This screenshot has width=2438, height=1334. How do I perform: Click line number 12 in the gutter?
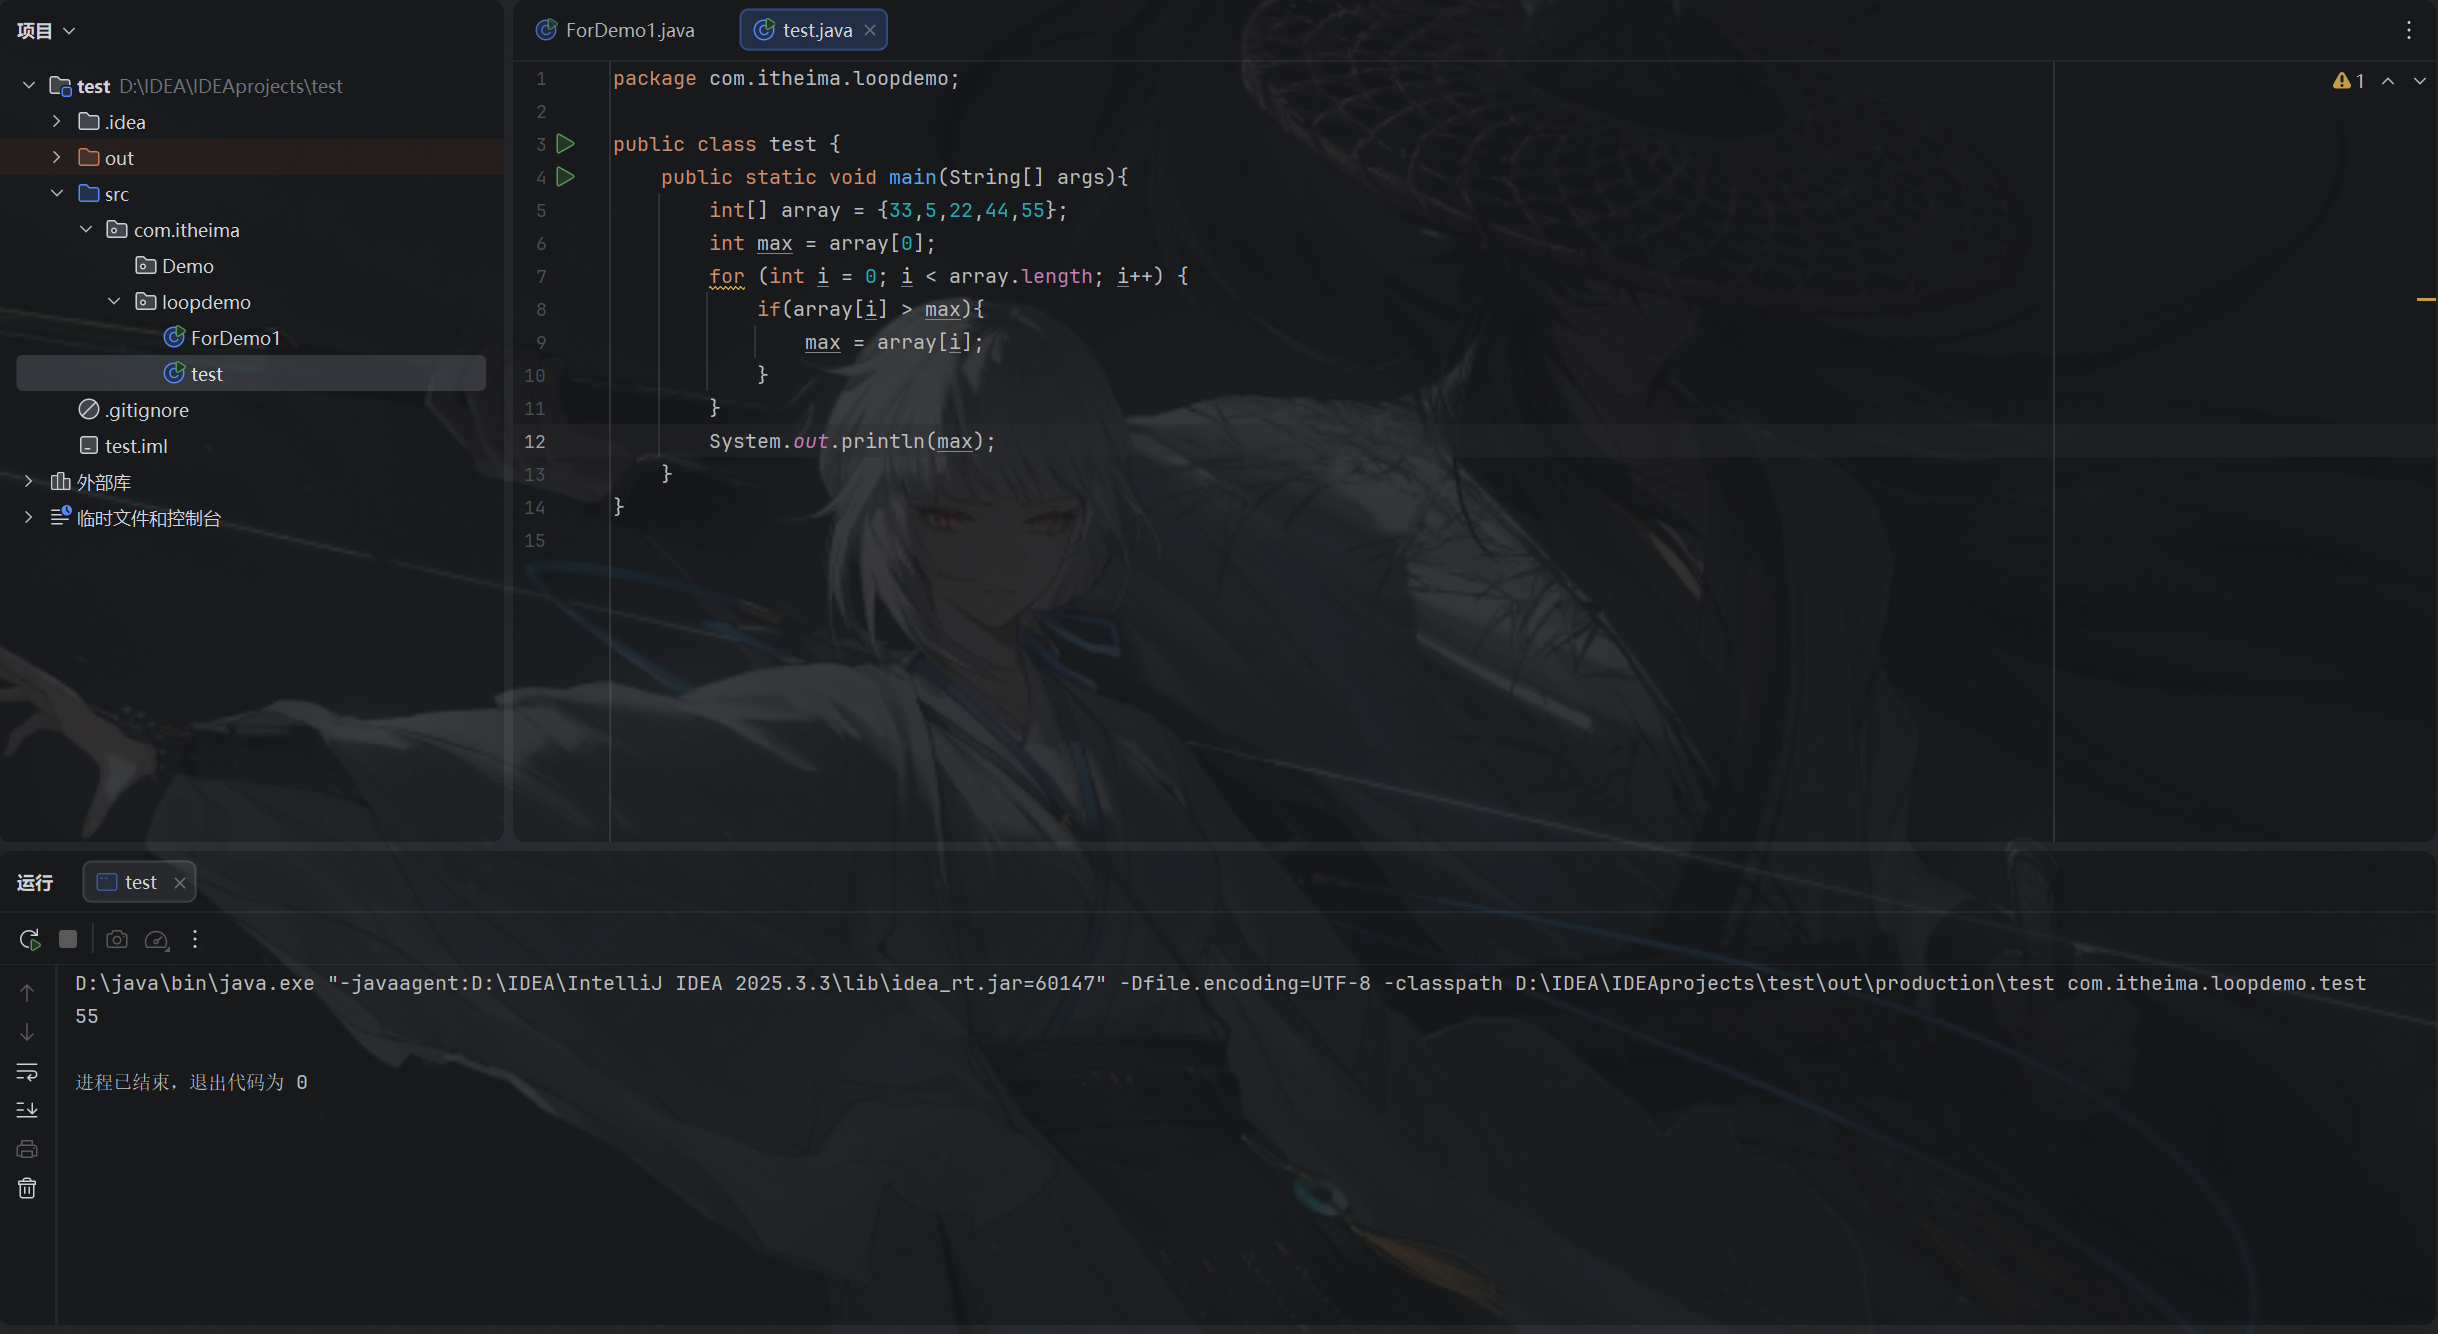point(535,441)
